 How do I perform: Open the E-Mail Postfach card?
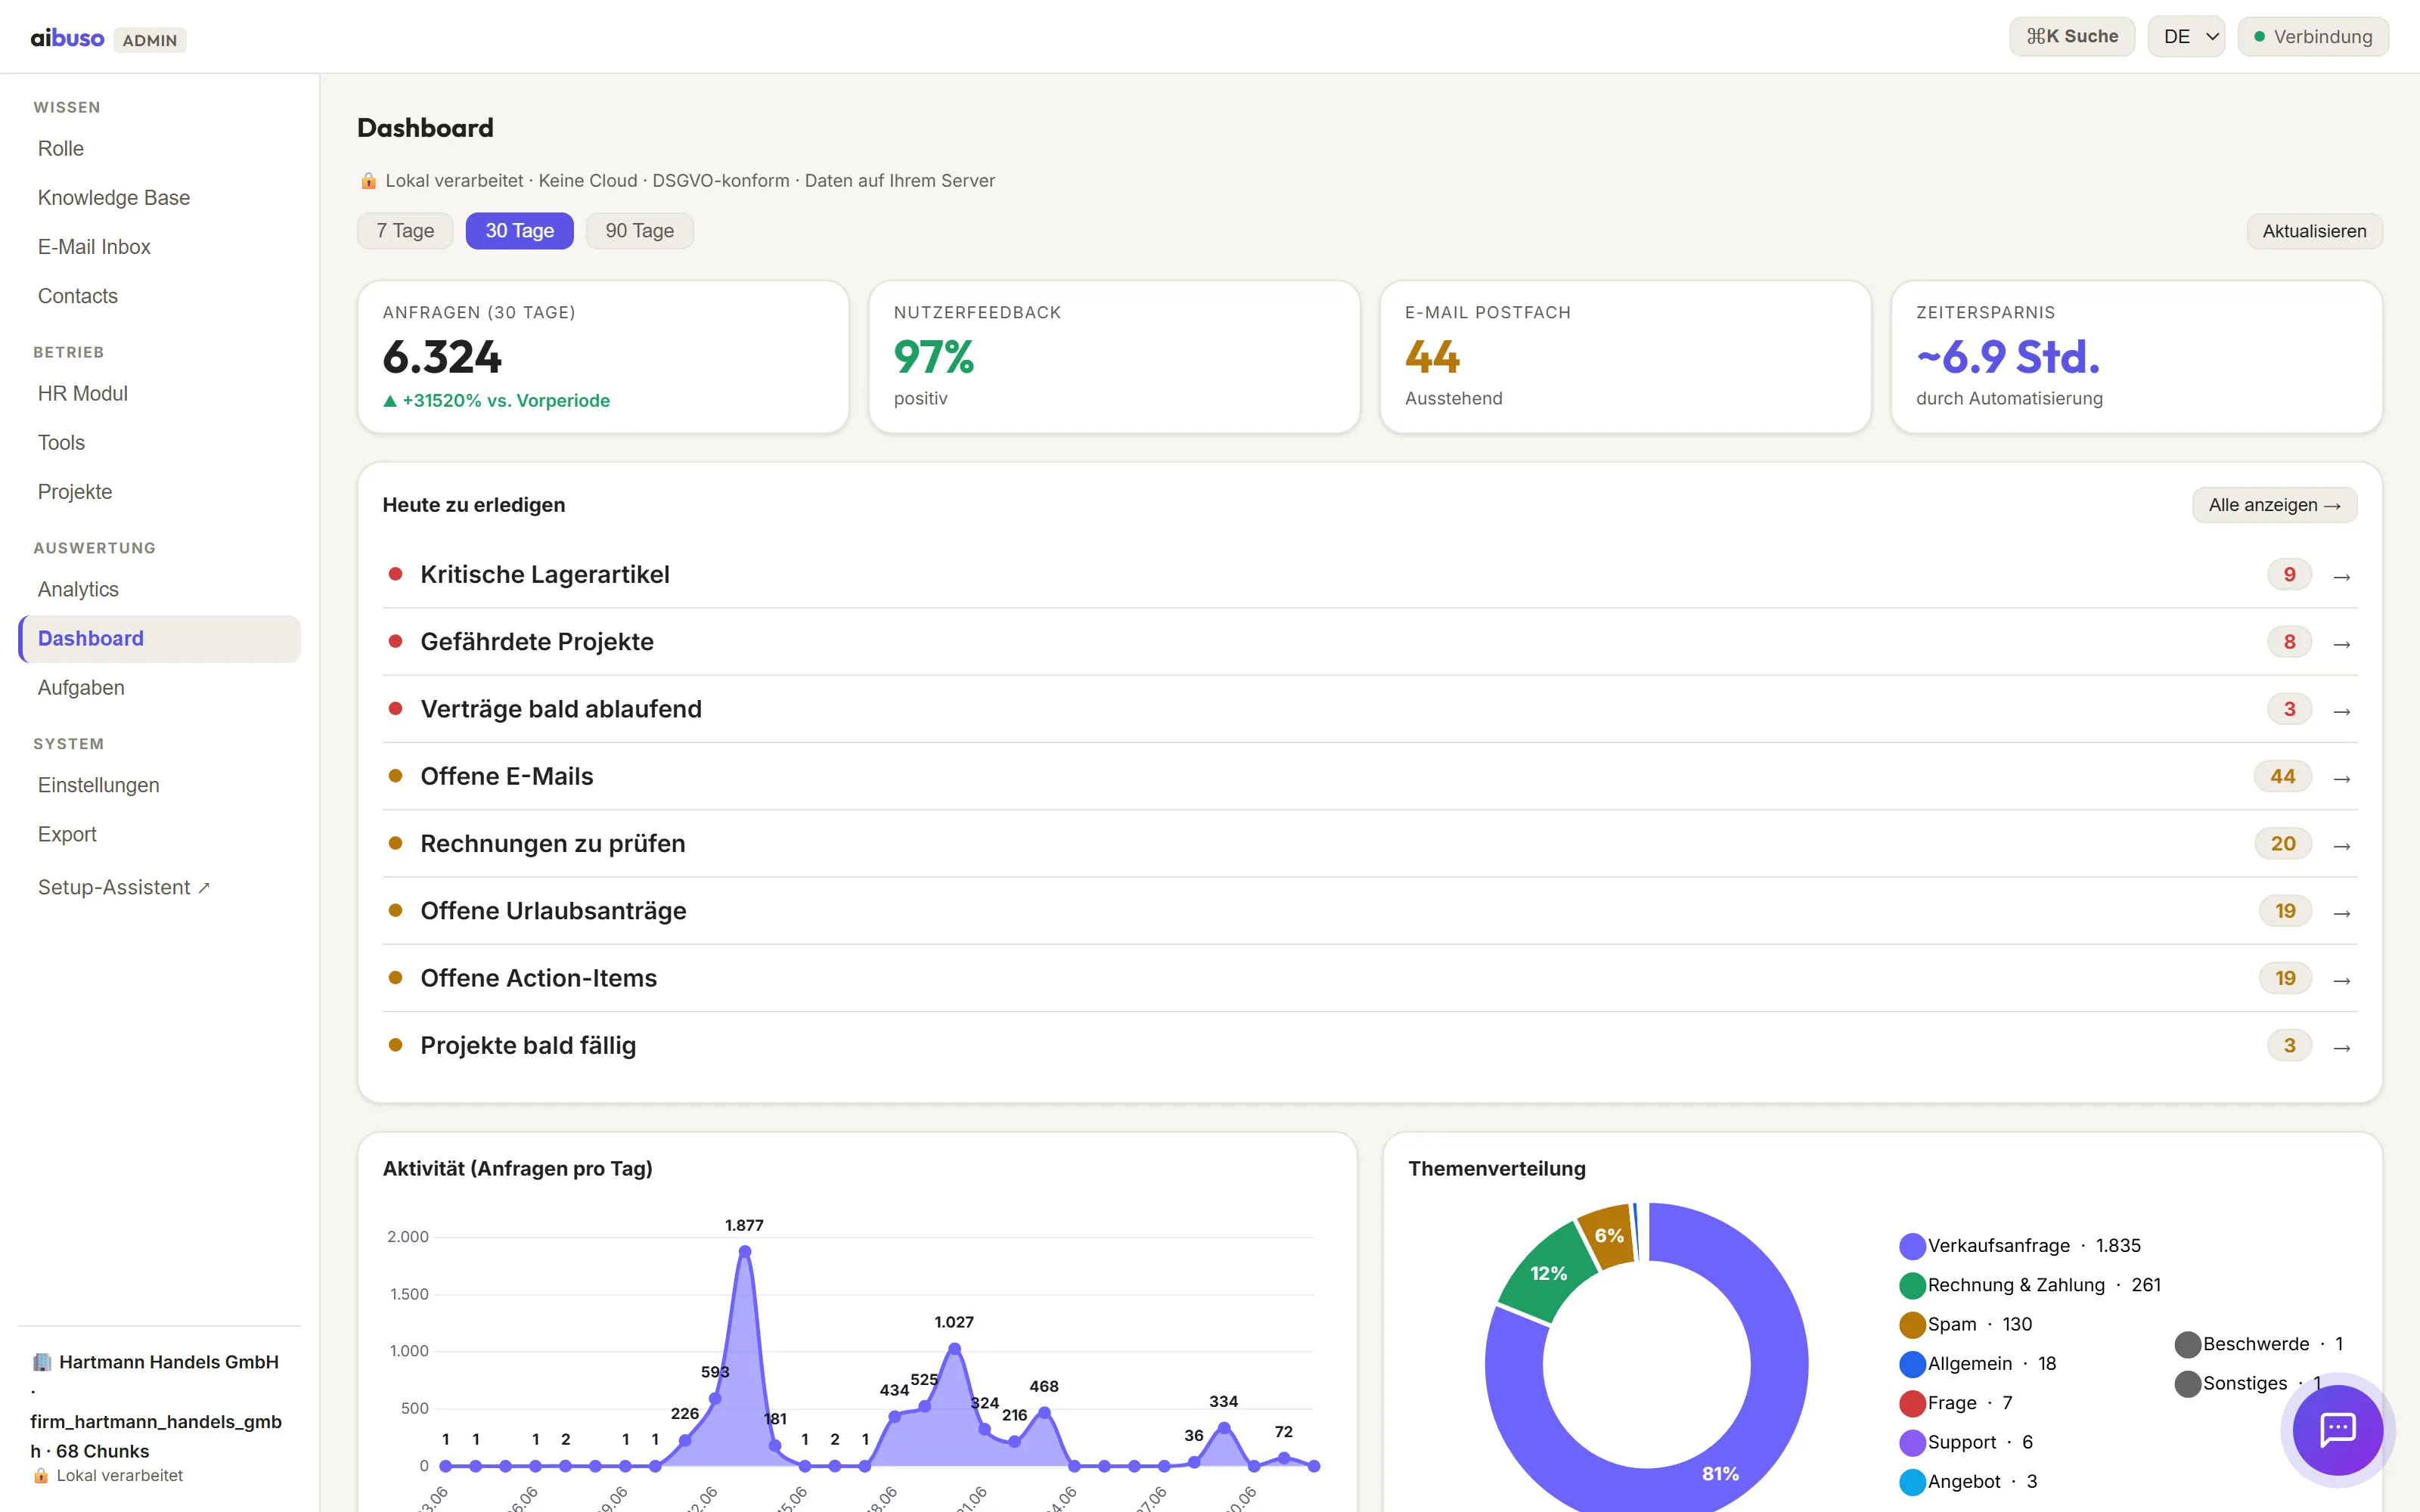pyautogui.click(x=1625, y=357)
